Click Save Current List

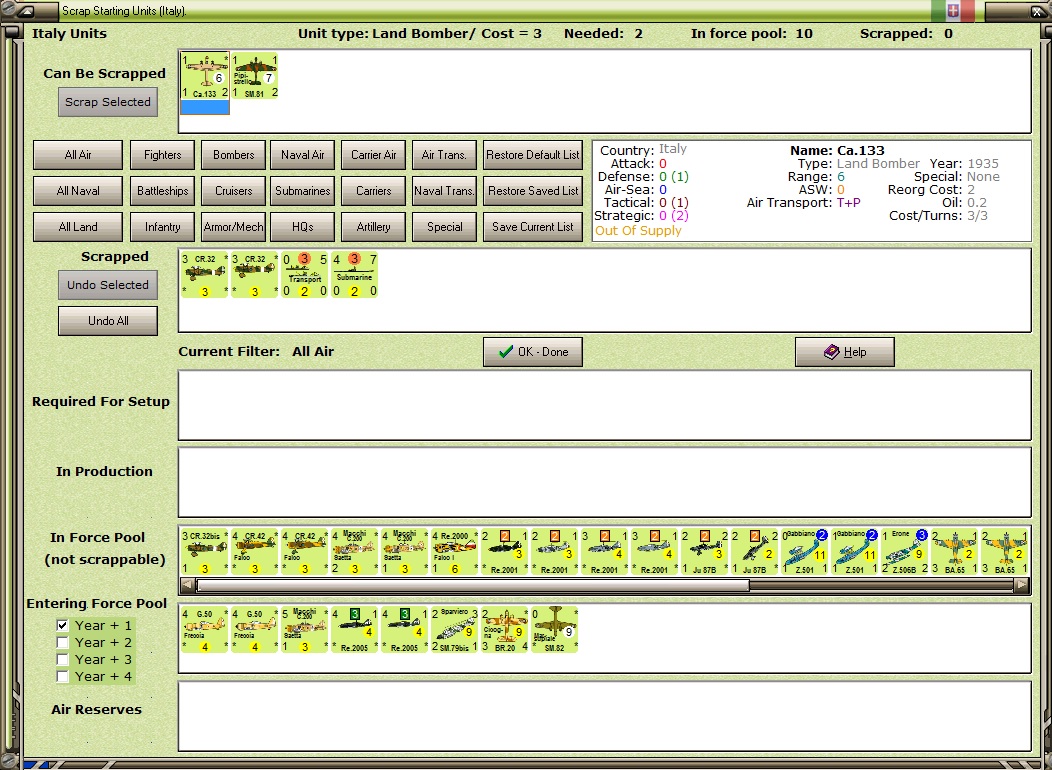[533, 227]
